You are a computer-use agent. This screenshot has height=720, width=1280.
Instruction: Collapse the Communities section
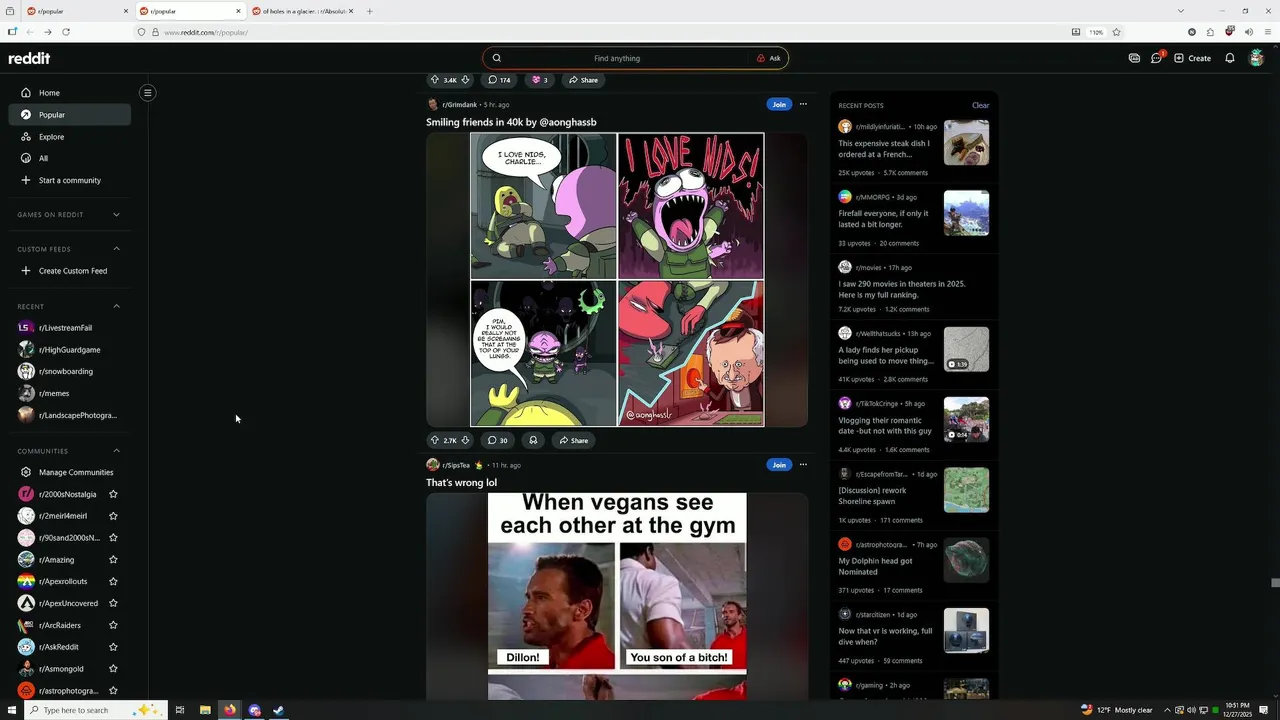[116, 451]
